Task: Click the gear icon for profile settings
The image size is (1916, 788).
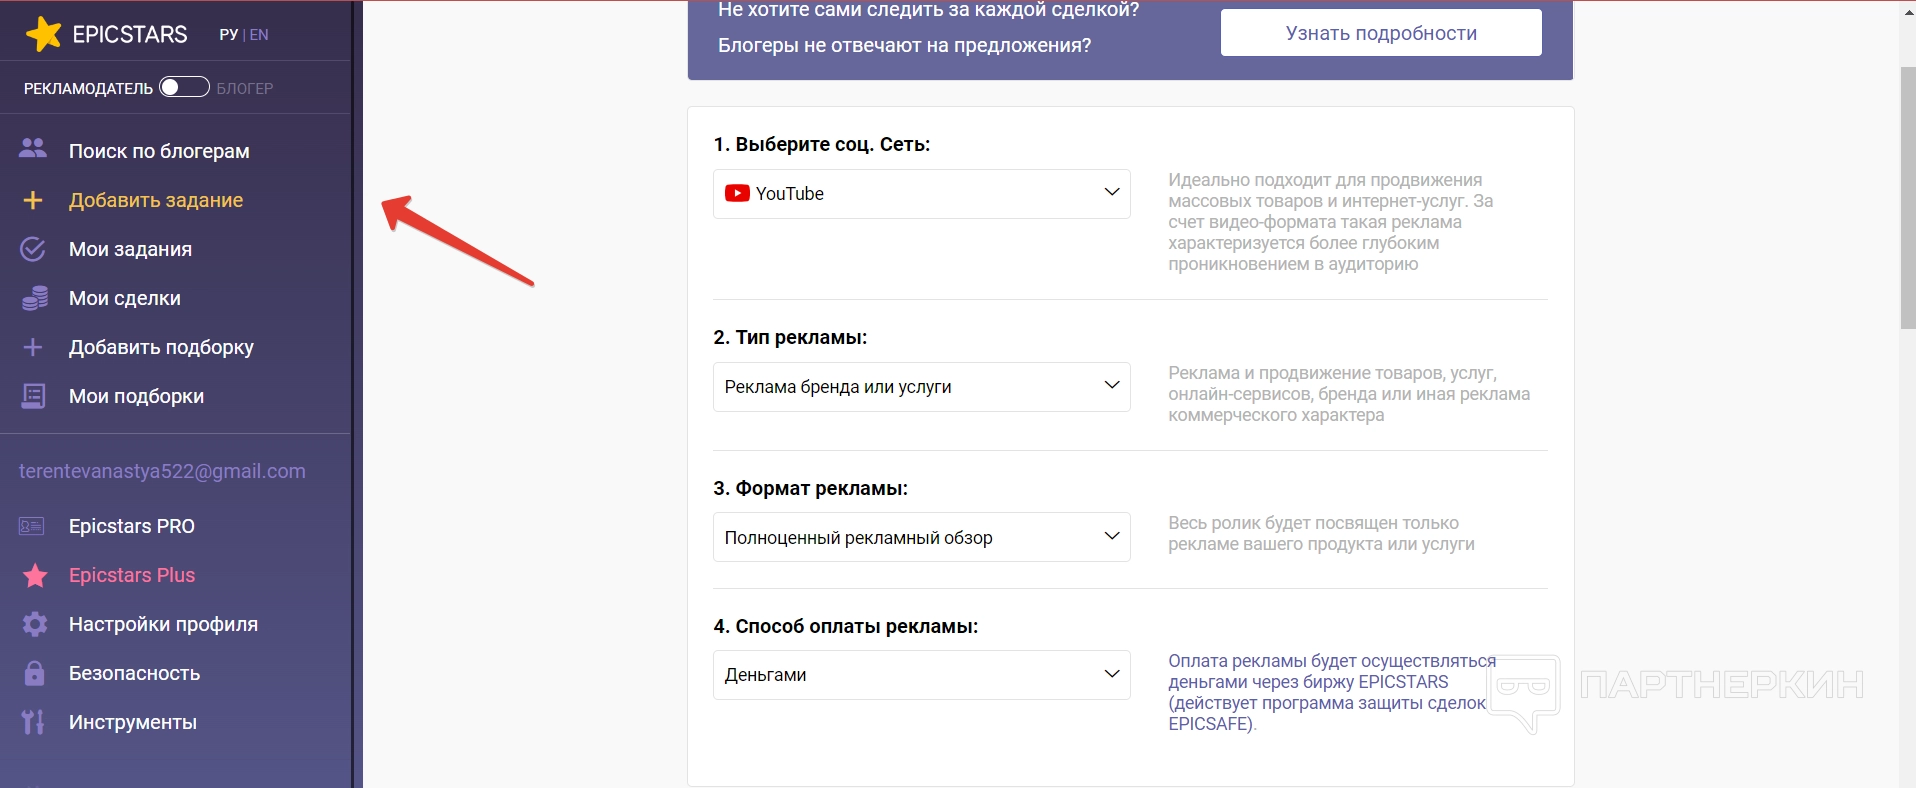Action: [x=35, y=624]
